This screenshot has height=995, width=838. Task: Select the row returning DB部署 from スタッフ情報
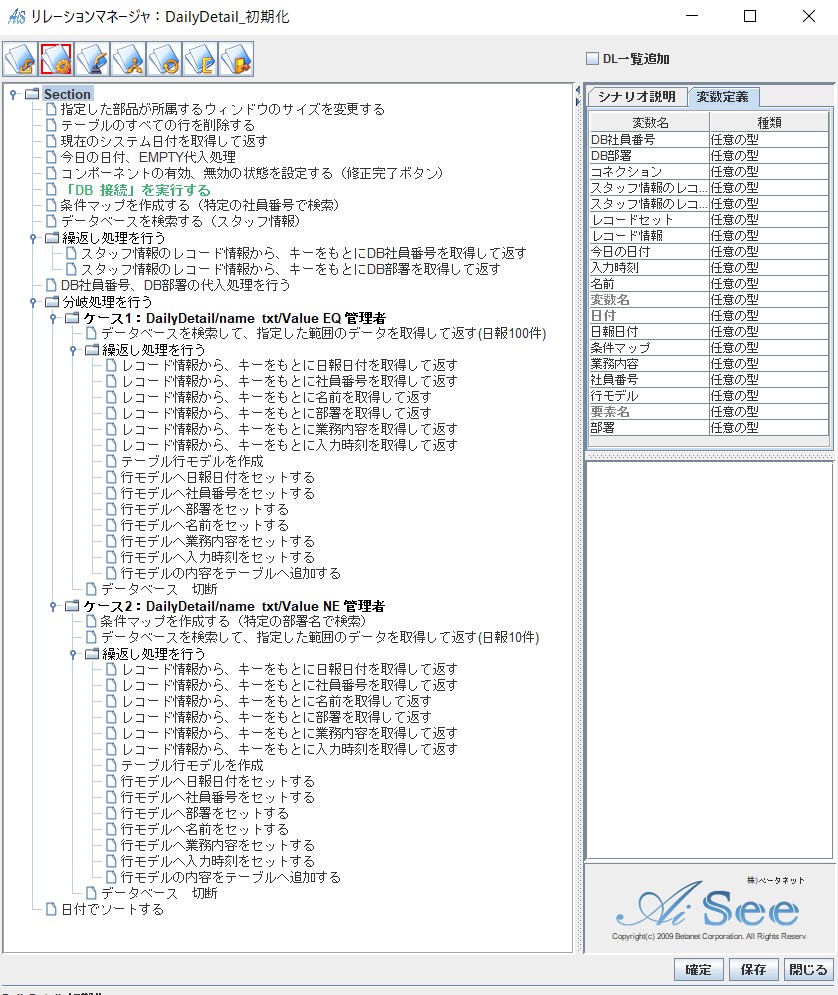[x=291, y=269]
